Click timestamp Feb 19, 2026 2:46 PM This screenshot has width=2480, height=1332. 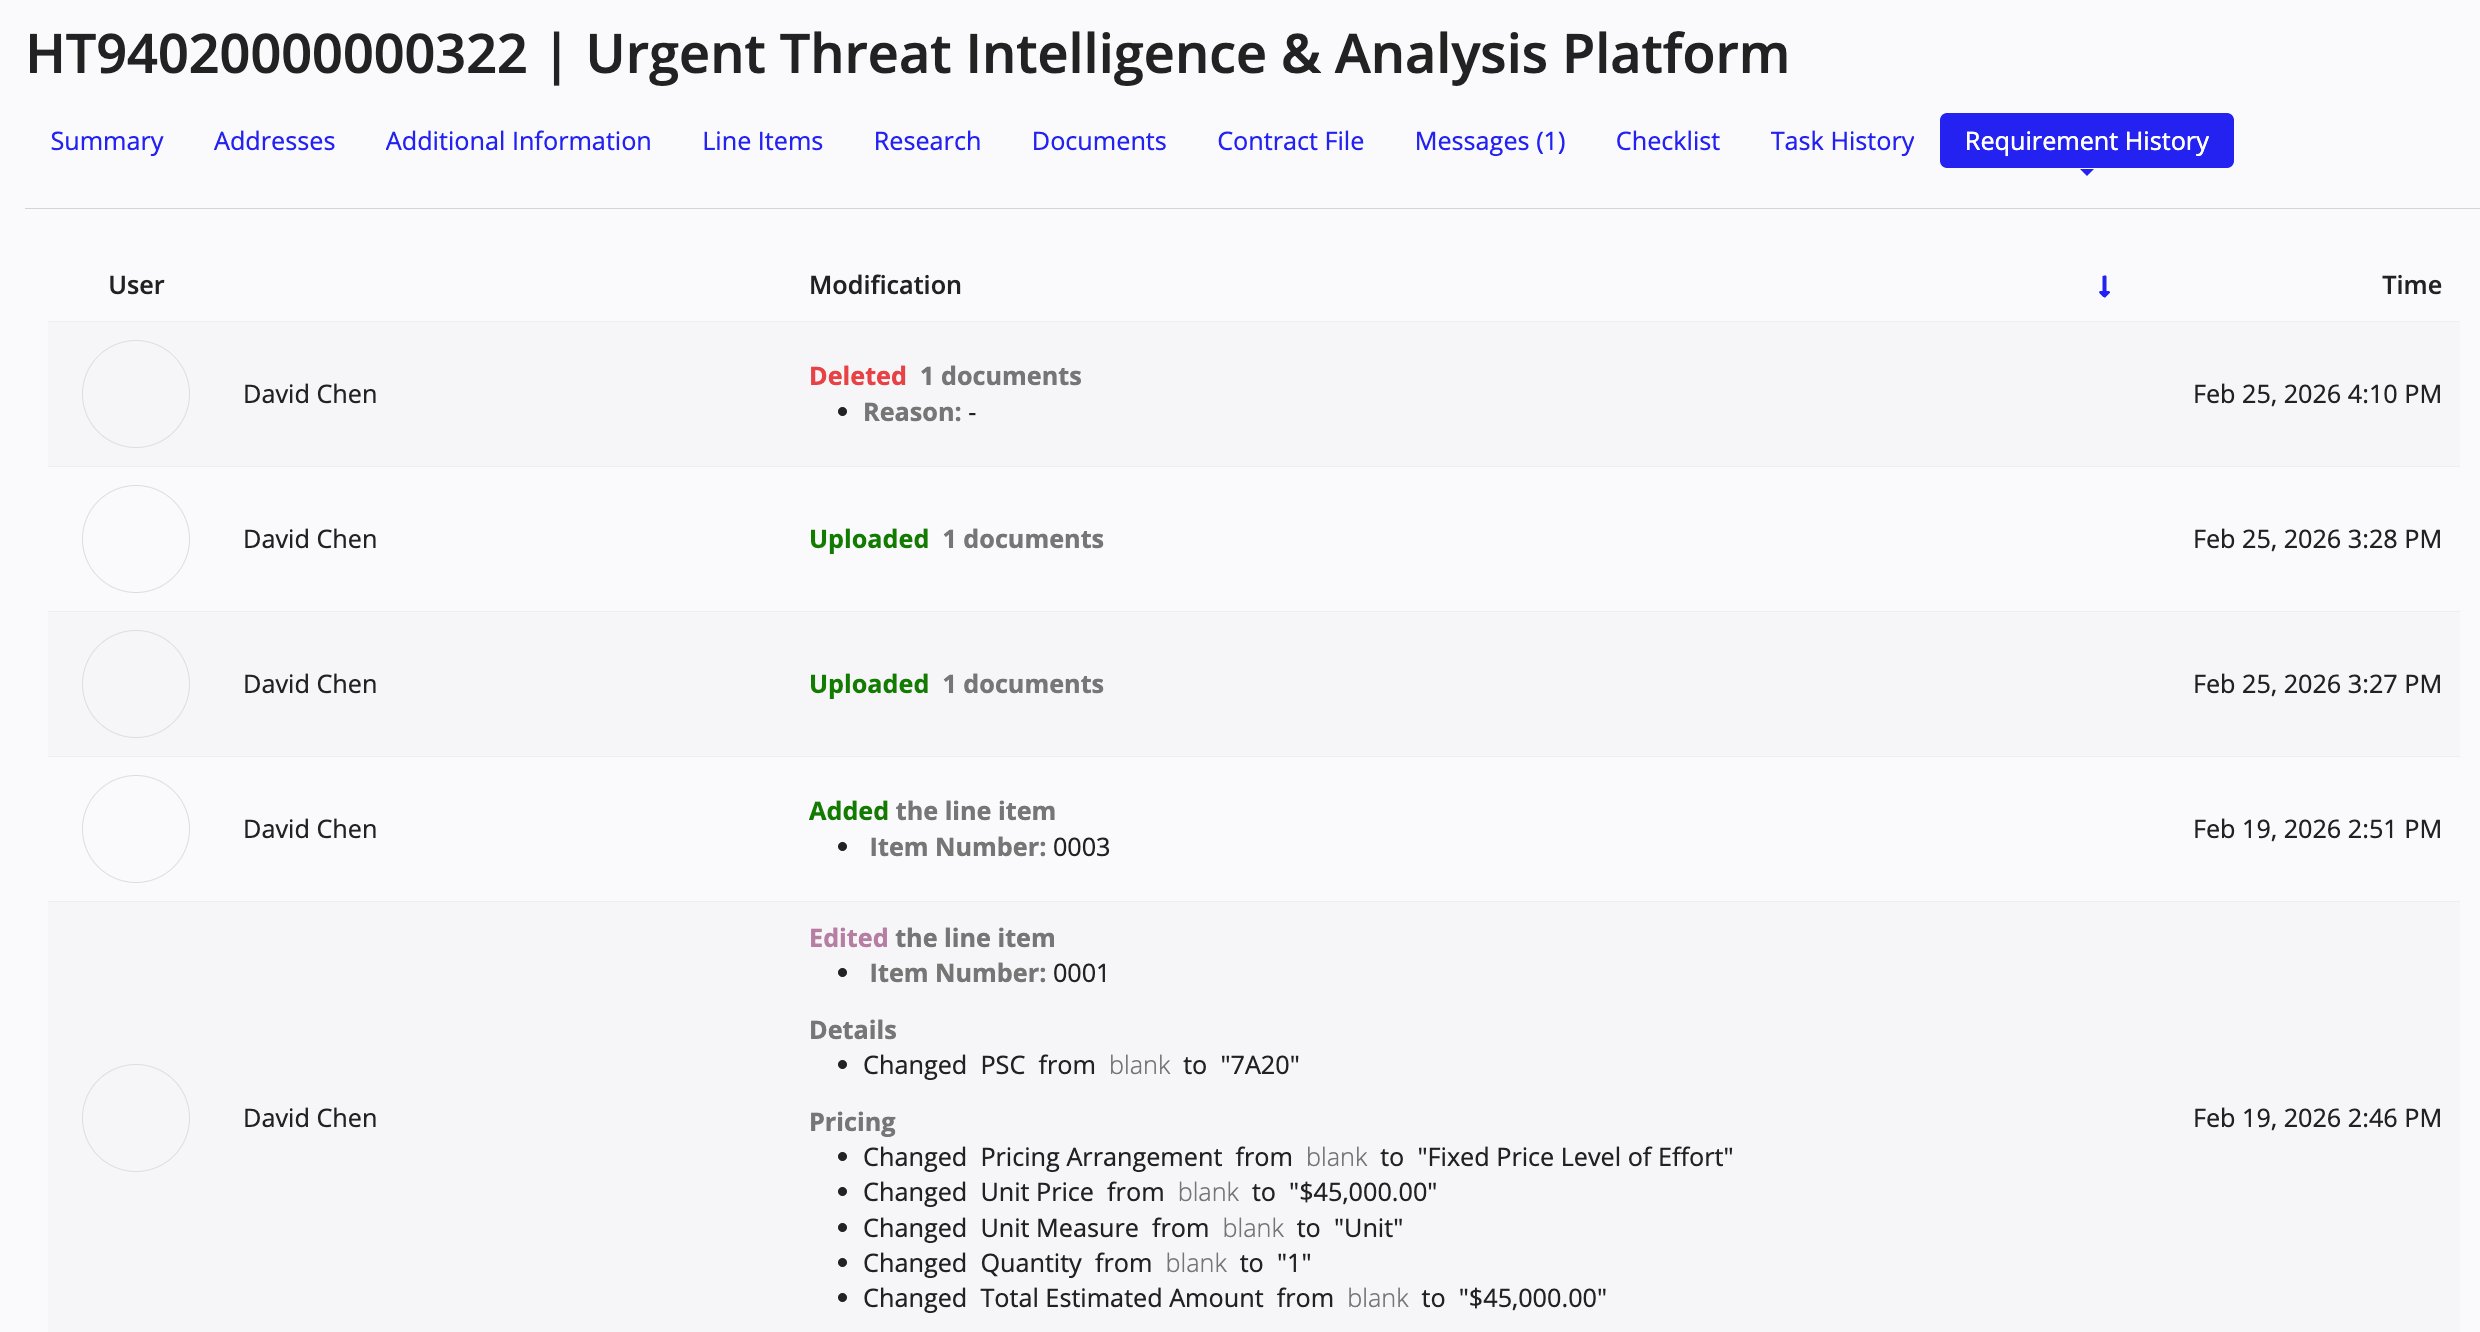pos(2317,1118)
